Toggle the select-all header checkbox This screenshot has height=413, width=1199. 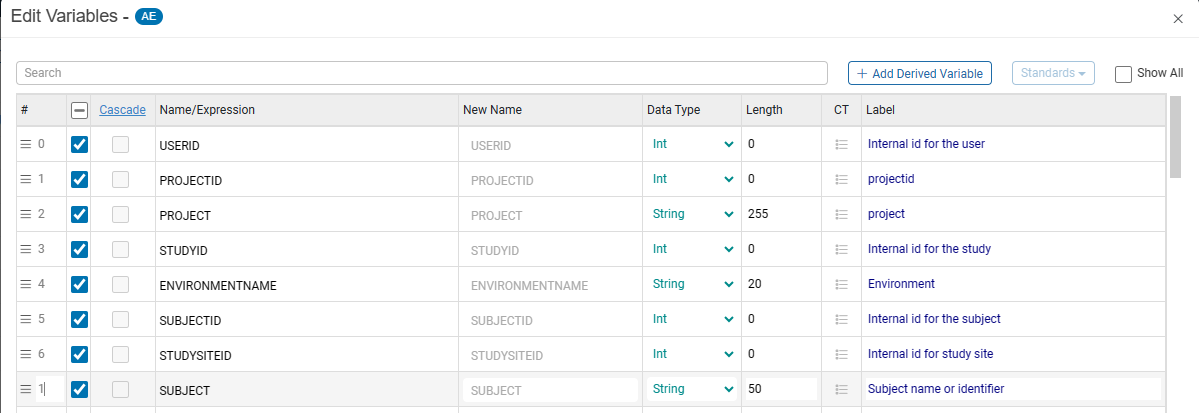[79, 110]
